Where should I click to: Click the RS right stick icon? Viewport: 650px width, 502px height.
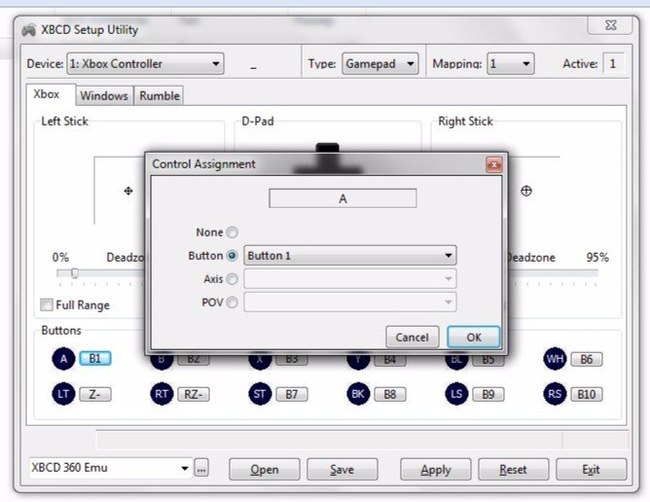click(x=555, y=394)
